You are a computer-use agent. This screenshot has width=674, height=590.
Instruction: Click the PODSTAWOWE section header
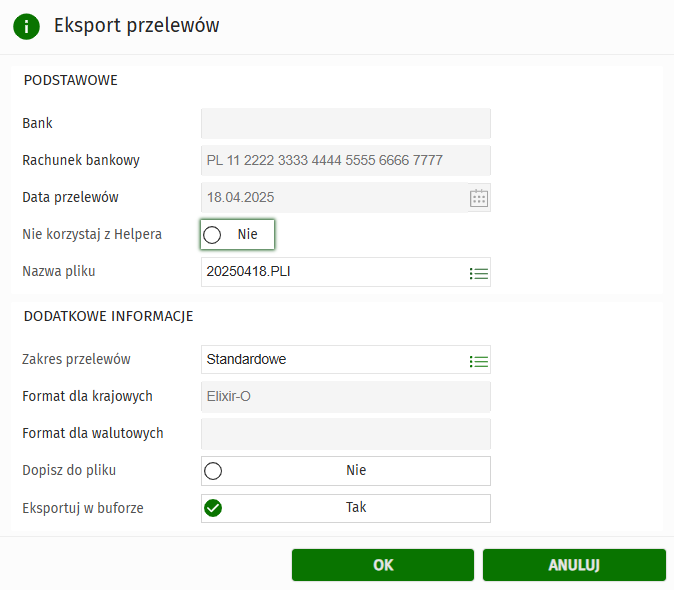coord(70,81)
